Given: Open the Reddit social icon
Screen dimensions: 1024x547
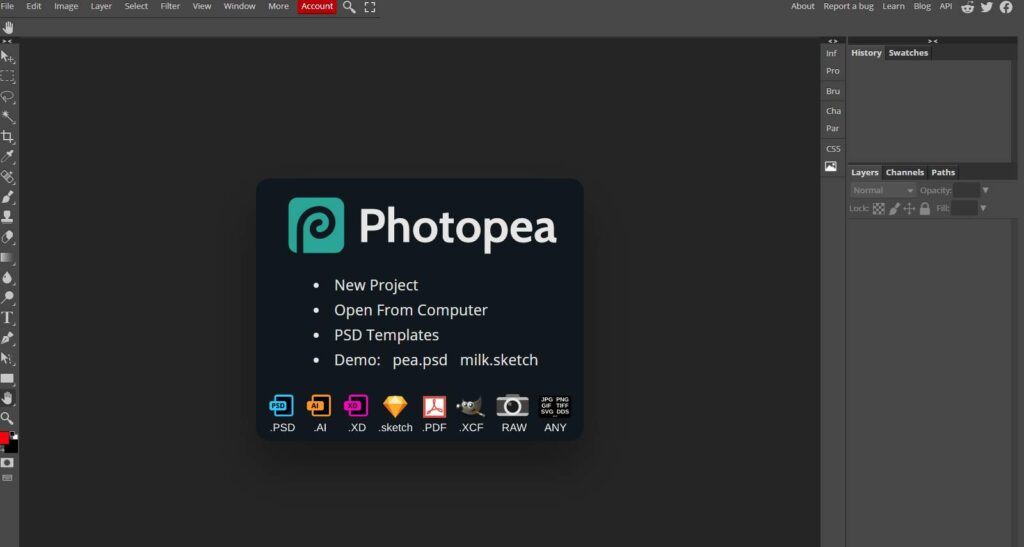Looking at the screenshot, I should [x=967, y=7].
